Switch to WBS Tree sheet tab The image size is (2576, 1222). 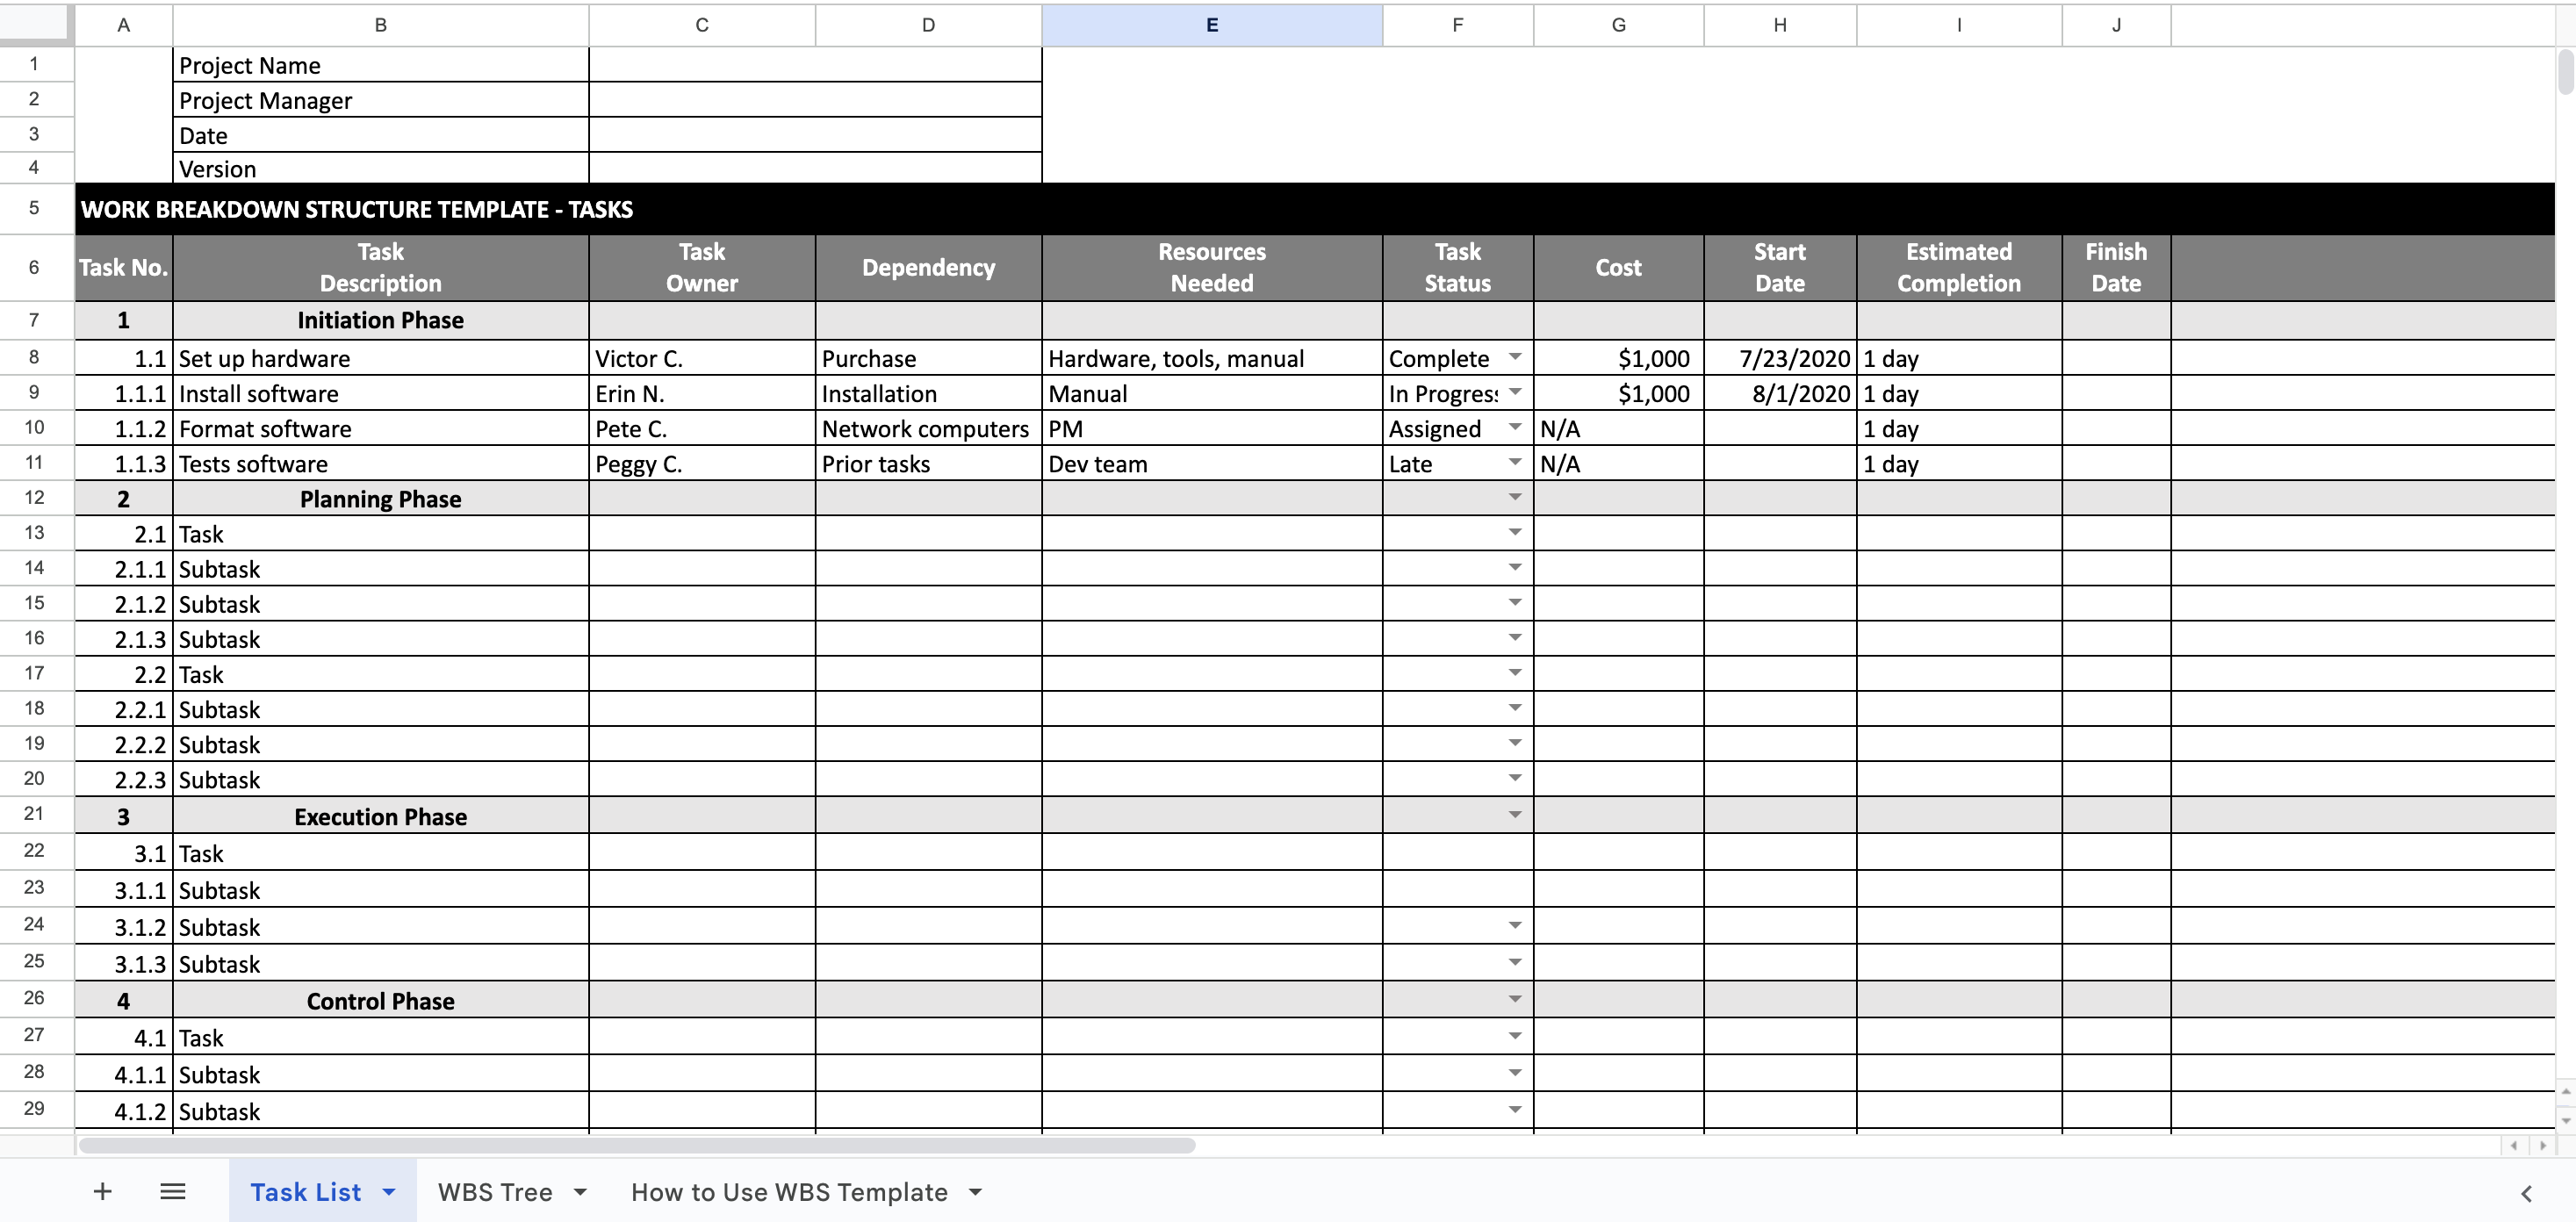(495, 1192)
